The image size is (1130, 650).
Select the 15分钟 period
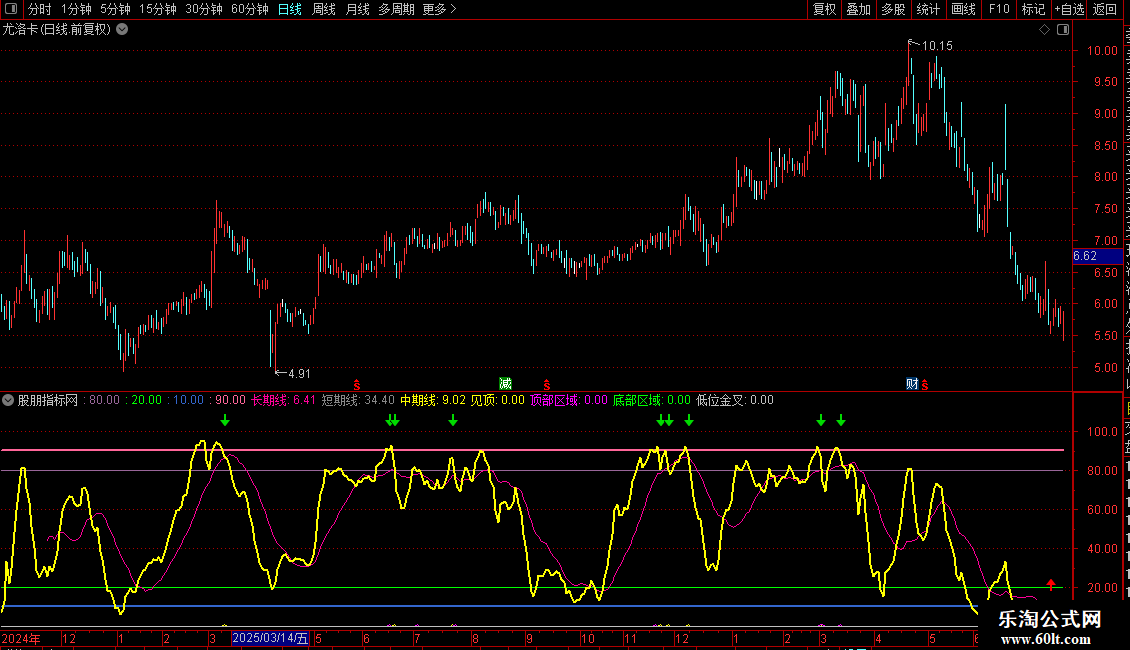[157, 9]
